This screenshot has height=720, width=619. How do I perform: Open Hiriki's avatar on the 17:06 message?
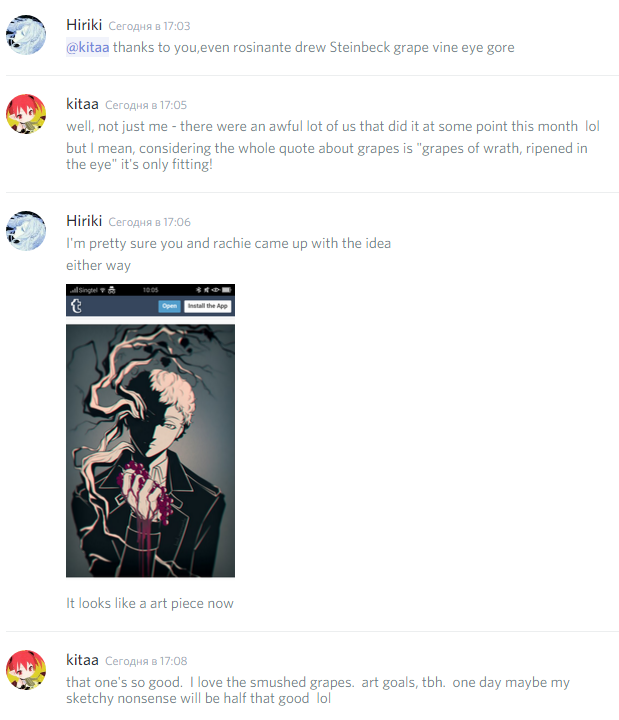(26, 231)
